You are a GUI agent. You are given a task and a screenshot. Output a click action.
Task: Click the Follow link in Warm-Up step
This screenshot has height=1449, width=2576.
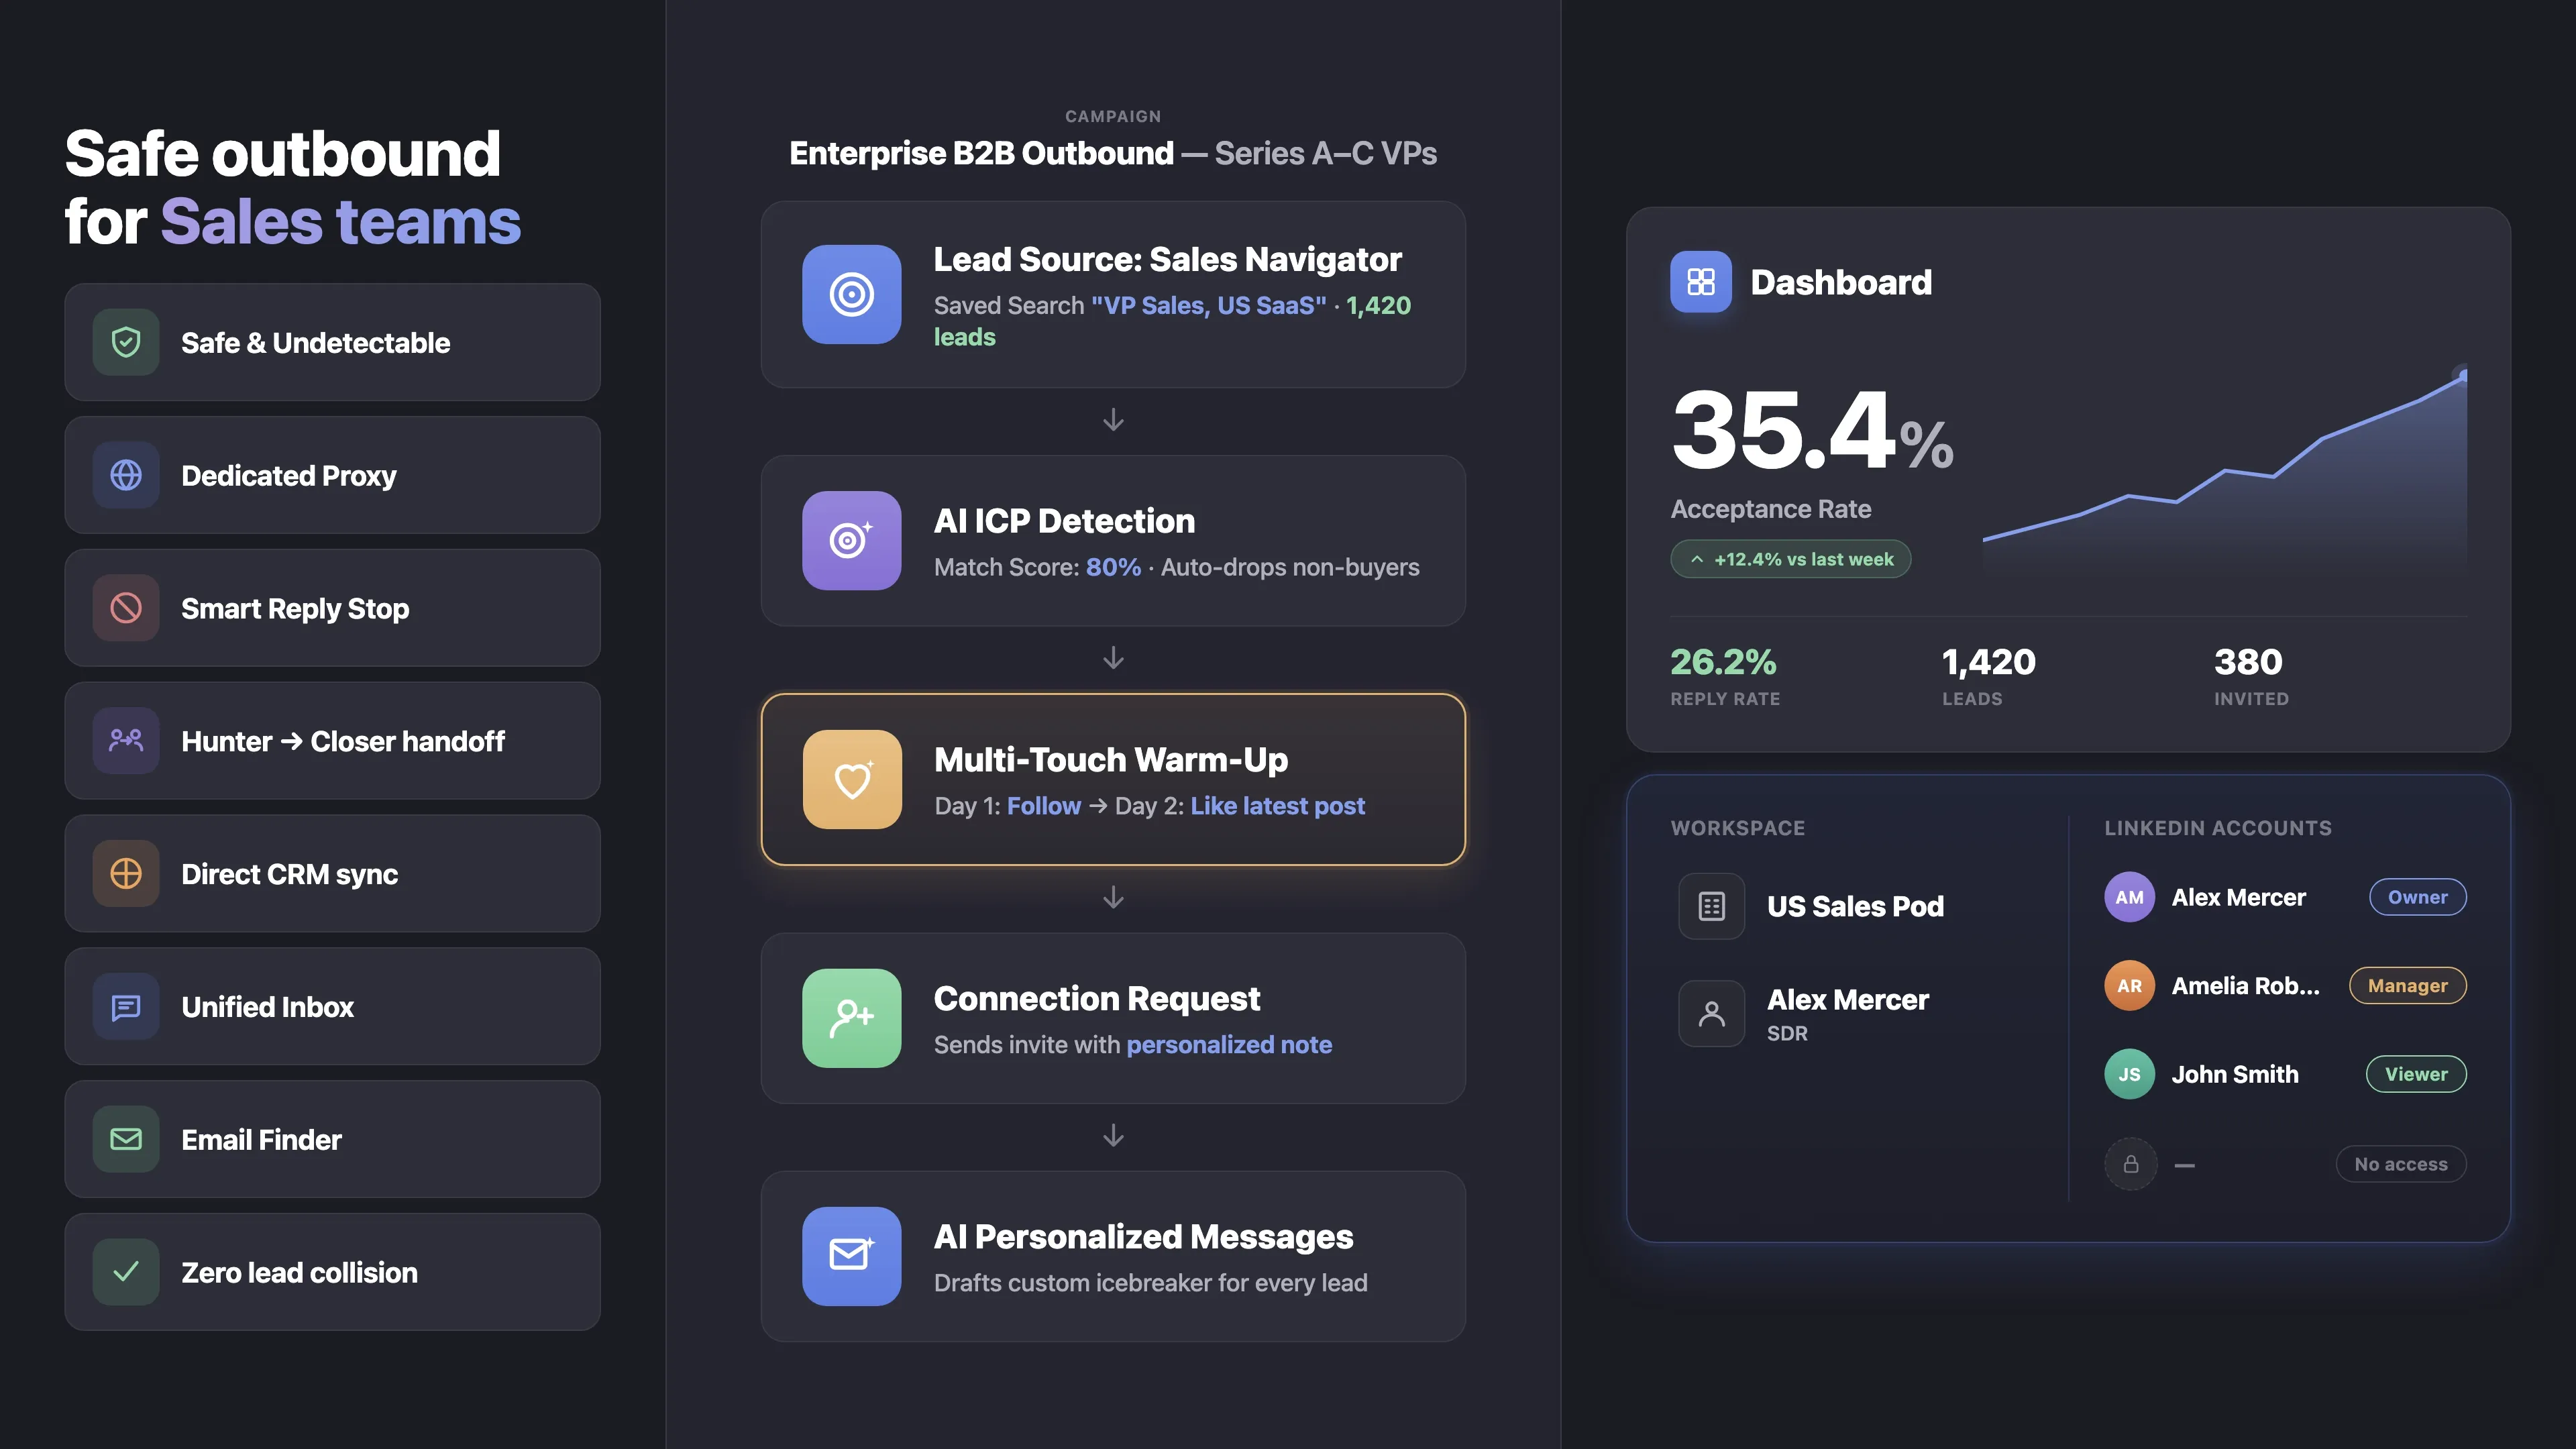tap(1044, 807)
